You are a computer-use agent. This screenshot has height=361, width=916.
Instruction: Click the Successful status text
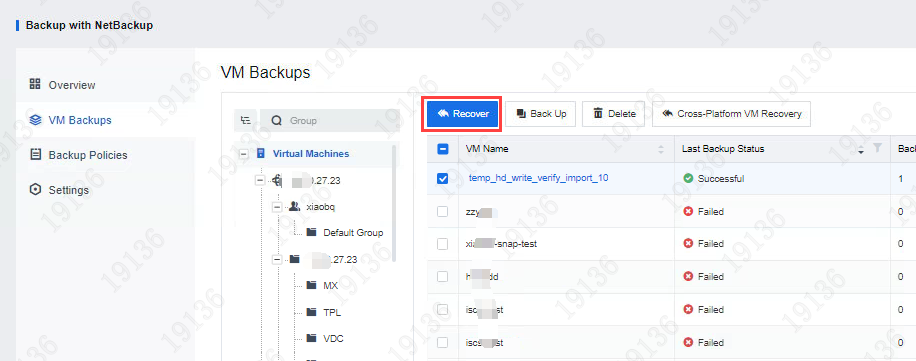pos(721,179)
